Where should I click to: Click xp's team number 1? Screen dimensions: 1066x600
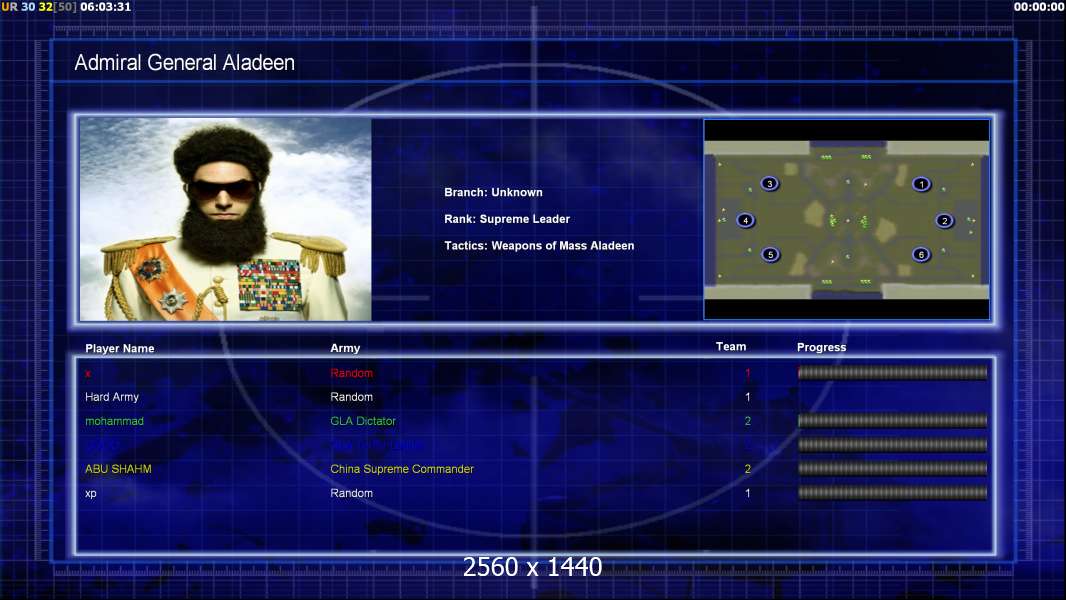click(748, 493)
